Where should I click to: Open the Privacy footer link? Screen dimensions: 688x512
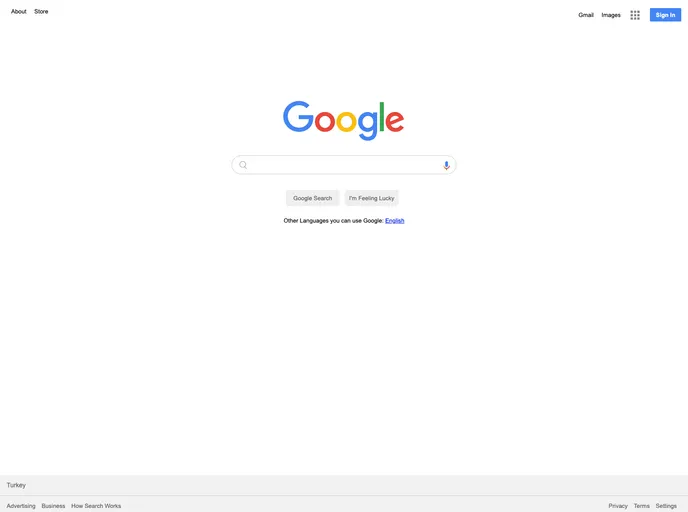[x=618, y=506]
